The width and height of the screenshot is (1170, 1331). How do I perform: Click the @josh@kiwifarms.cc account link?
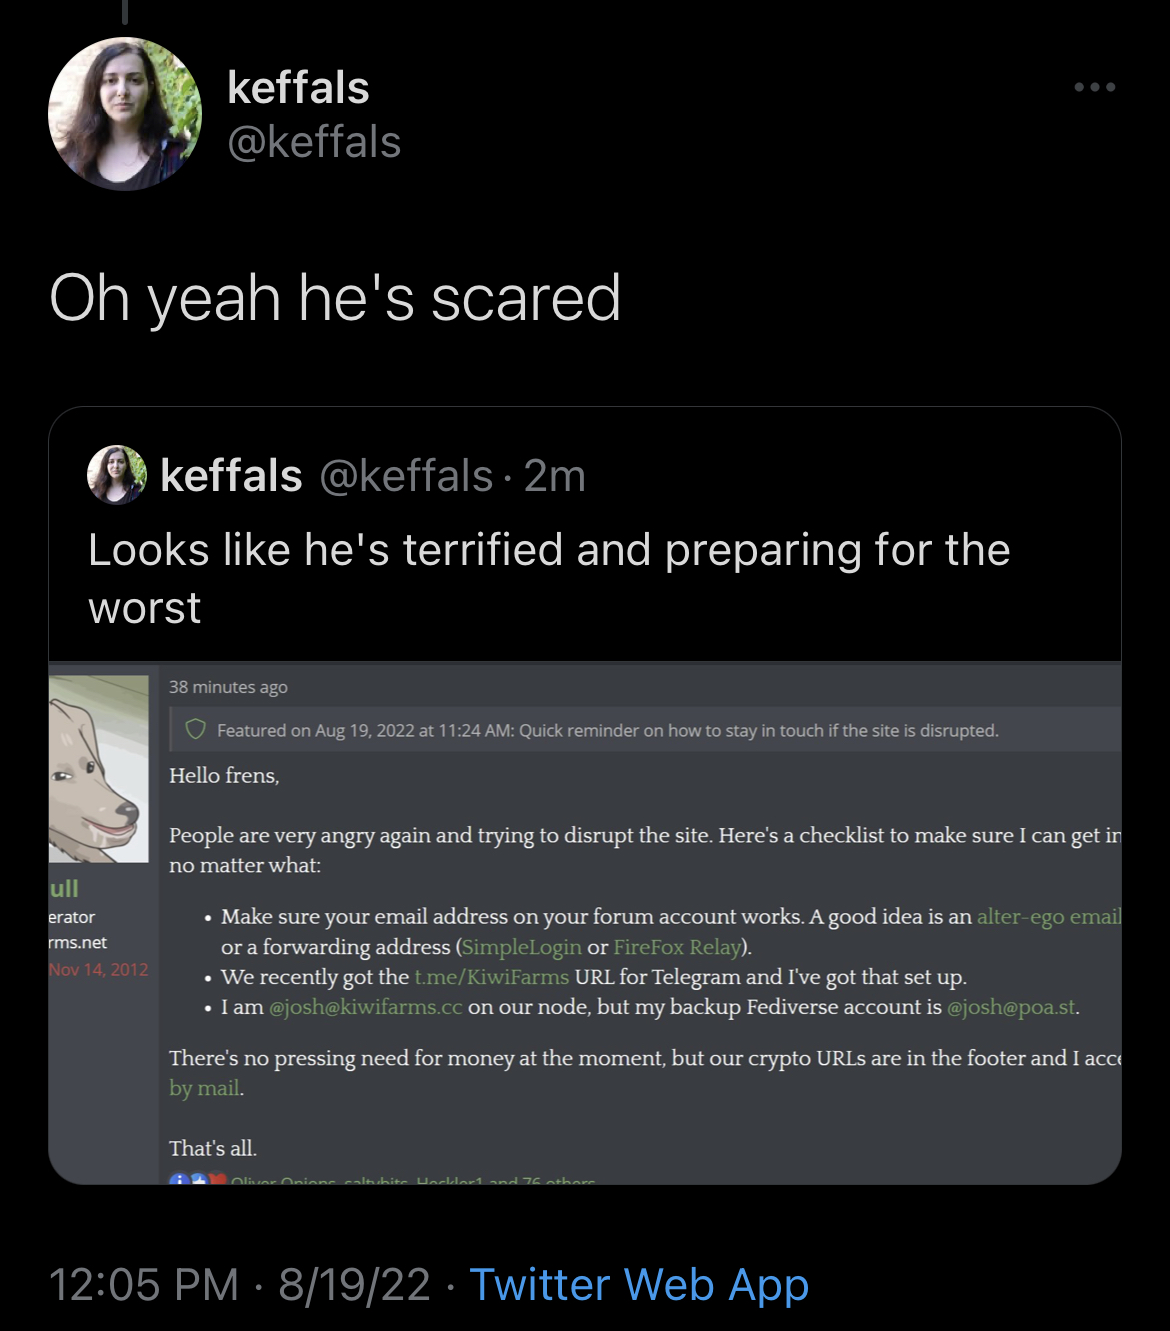(366, 1007)
